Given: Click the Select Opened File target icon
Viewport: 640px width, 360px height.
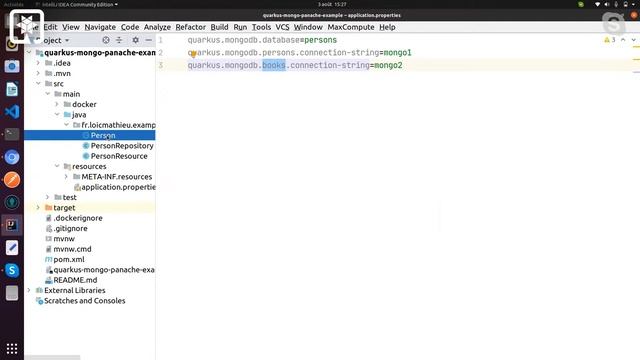Looking at the screenshot, I should coord(106,40).
